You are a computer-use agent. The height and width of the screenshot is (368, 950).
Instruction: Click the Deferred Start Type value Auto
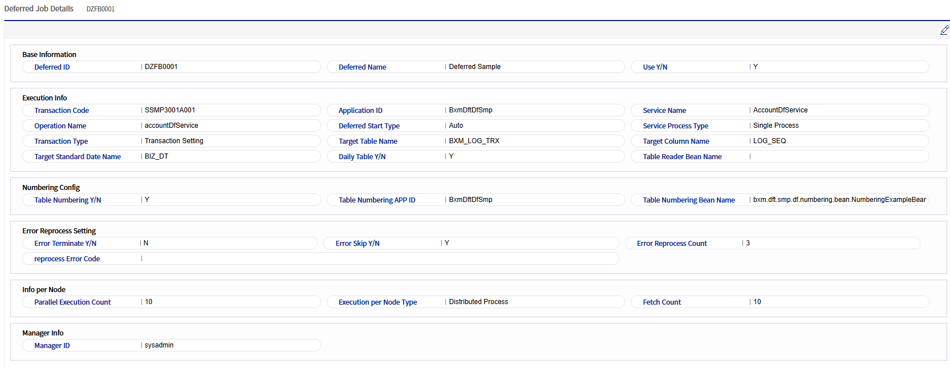click(456, 125)
